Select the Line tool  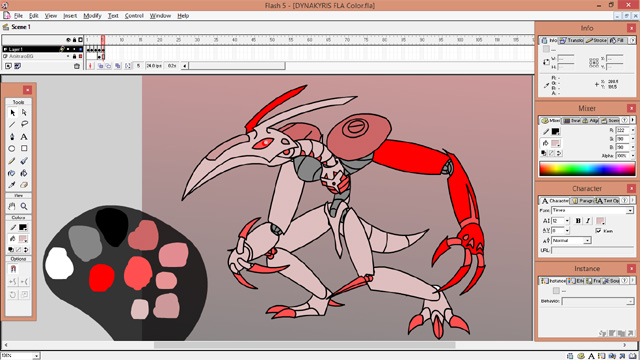(x=12, y=124)
